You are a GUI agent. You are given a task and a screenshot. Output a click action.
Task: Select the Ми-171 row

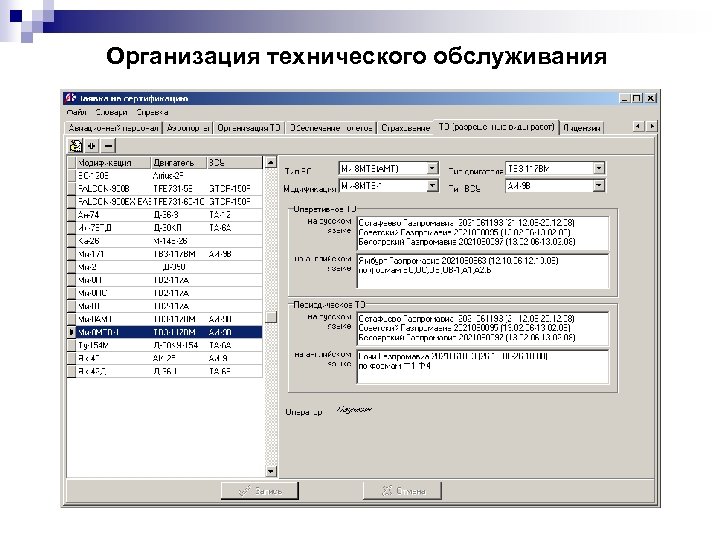tap(165, 254)
